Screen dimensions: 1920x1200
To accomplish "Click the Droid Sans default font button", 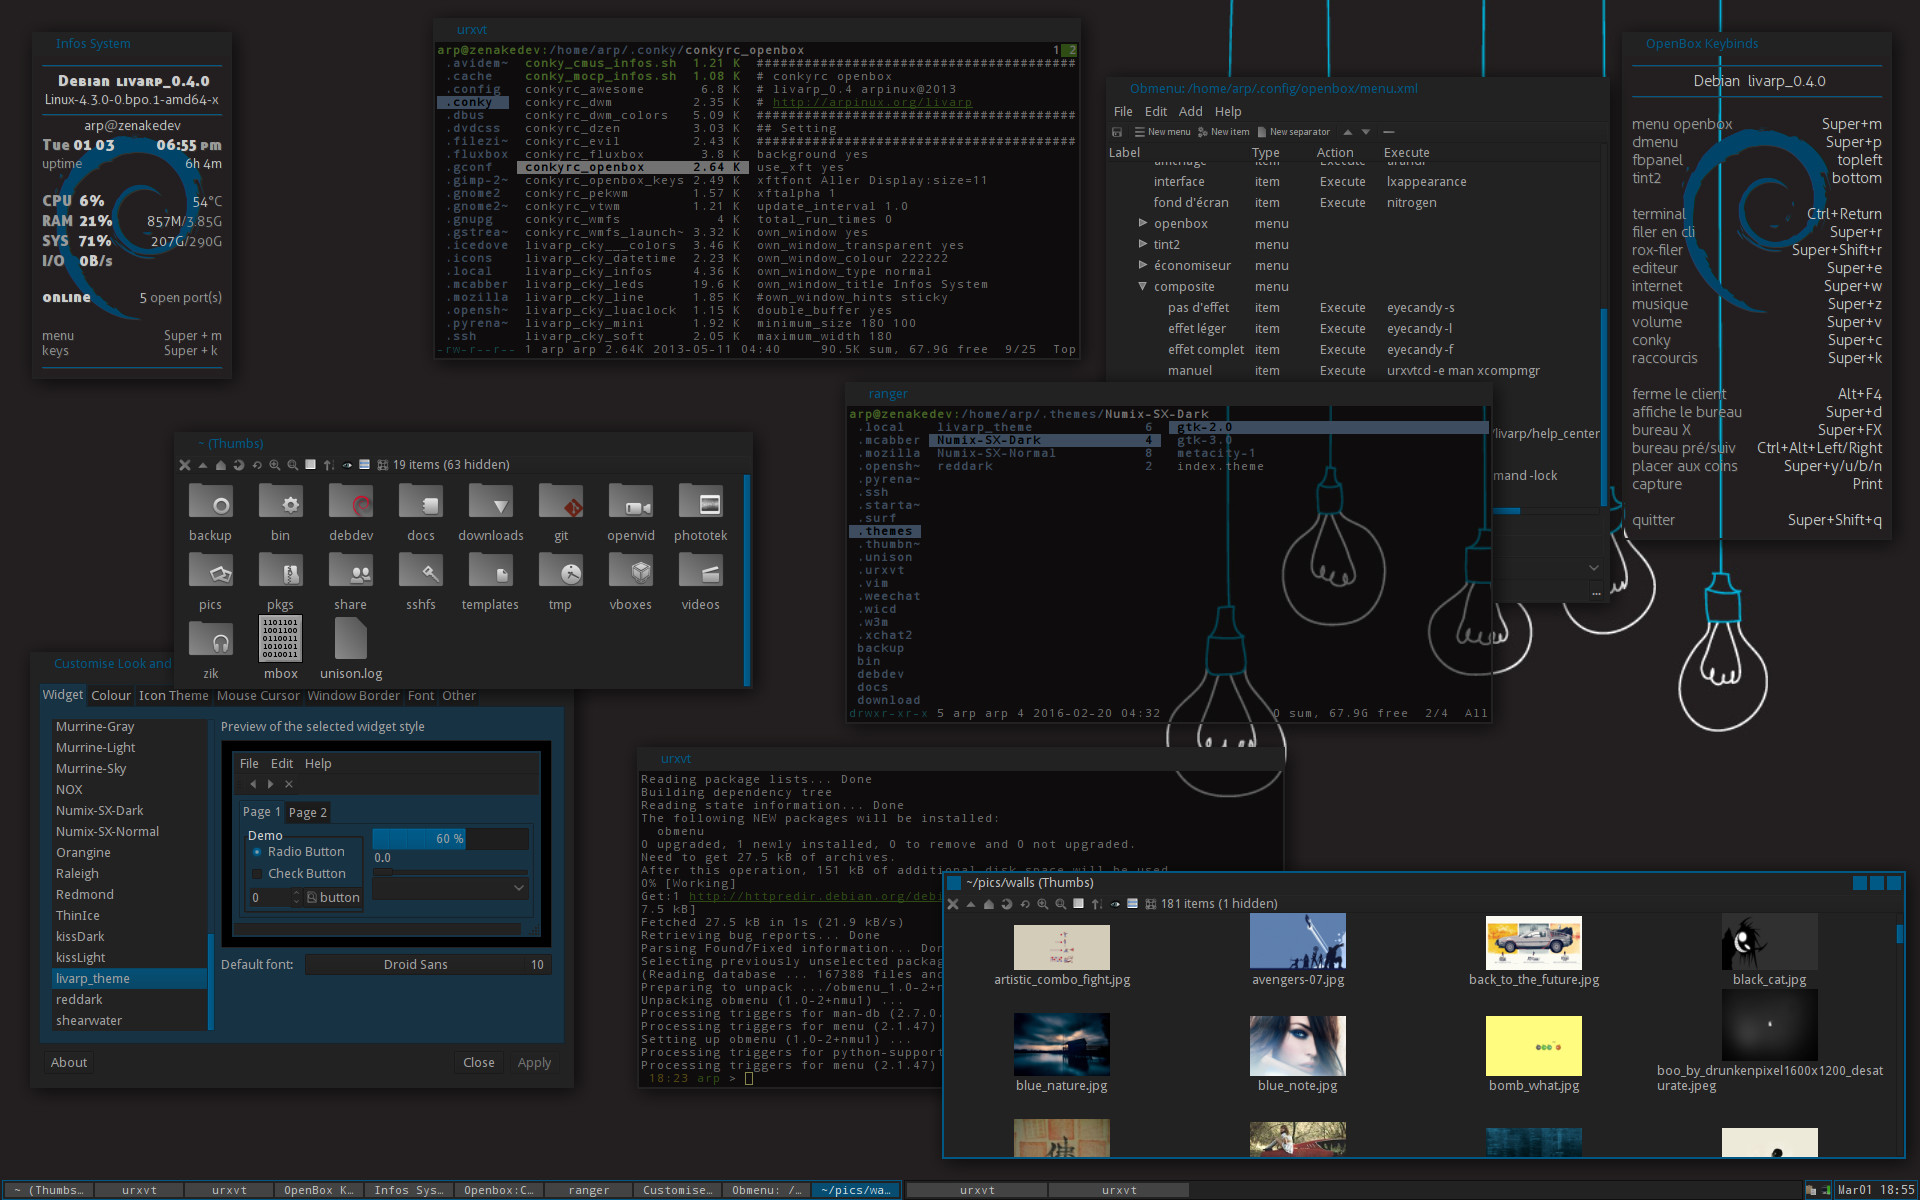I will point(428,965).
